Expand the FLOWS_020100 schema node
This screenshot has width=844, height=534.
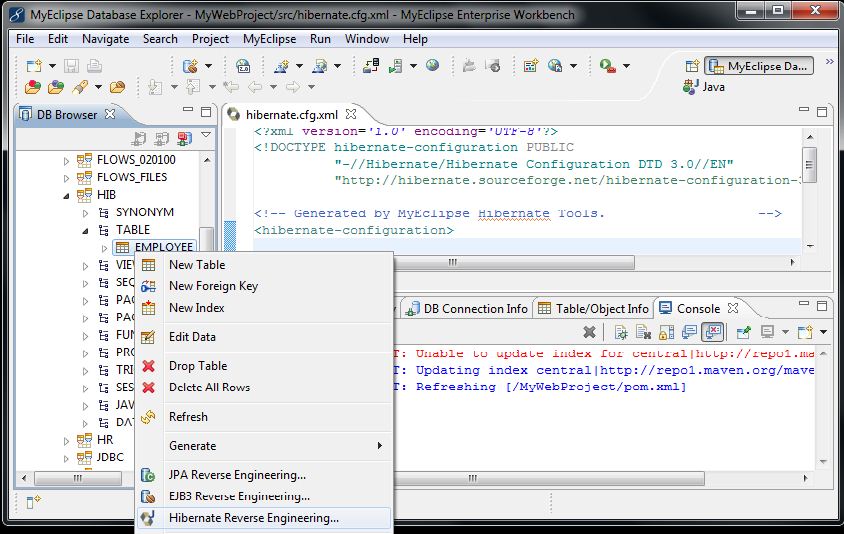pyautogui.click(x=66, y=160)
